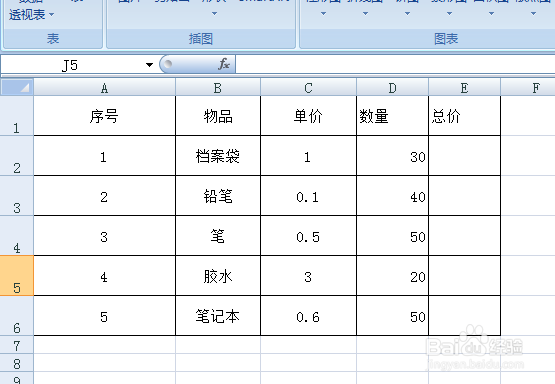Select row 1 by its header
The height and width of the screenshot is (384, 555).
(17, 116)
